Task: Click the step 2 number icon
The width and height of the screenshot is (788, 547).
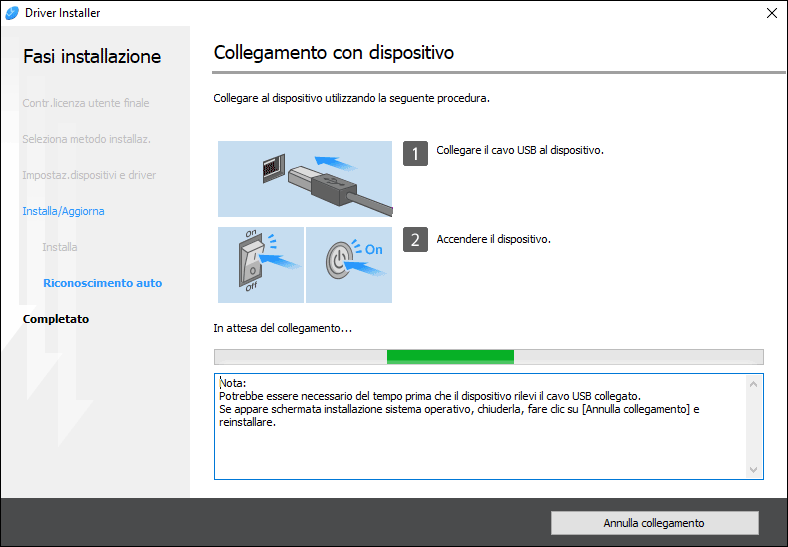Action: pos(415,239)
